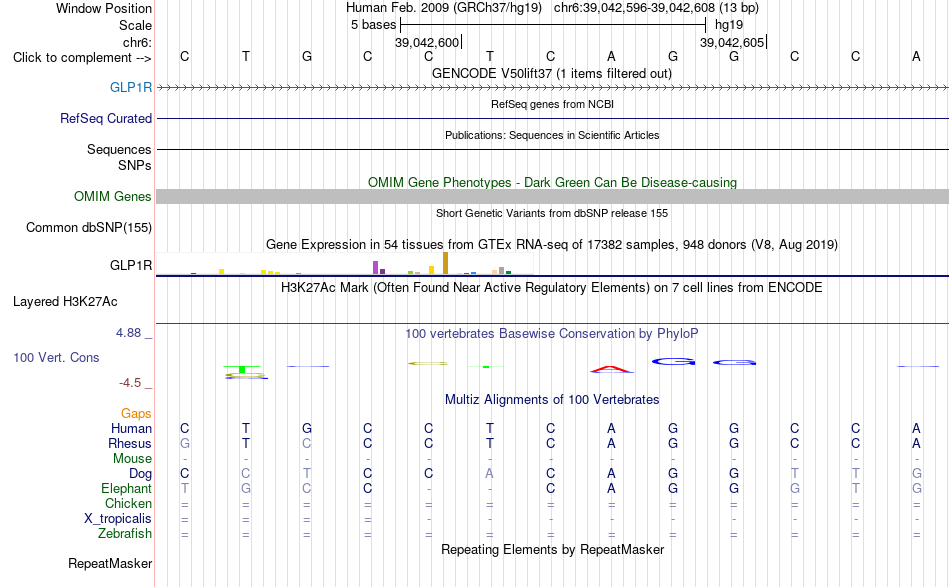Click the SNPs track label

pyautogui.click(x=135, y=165)
